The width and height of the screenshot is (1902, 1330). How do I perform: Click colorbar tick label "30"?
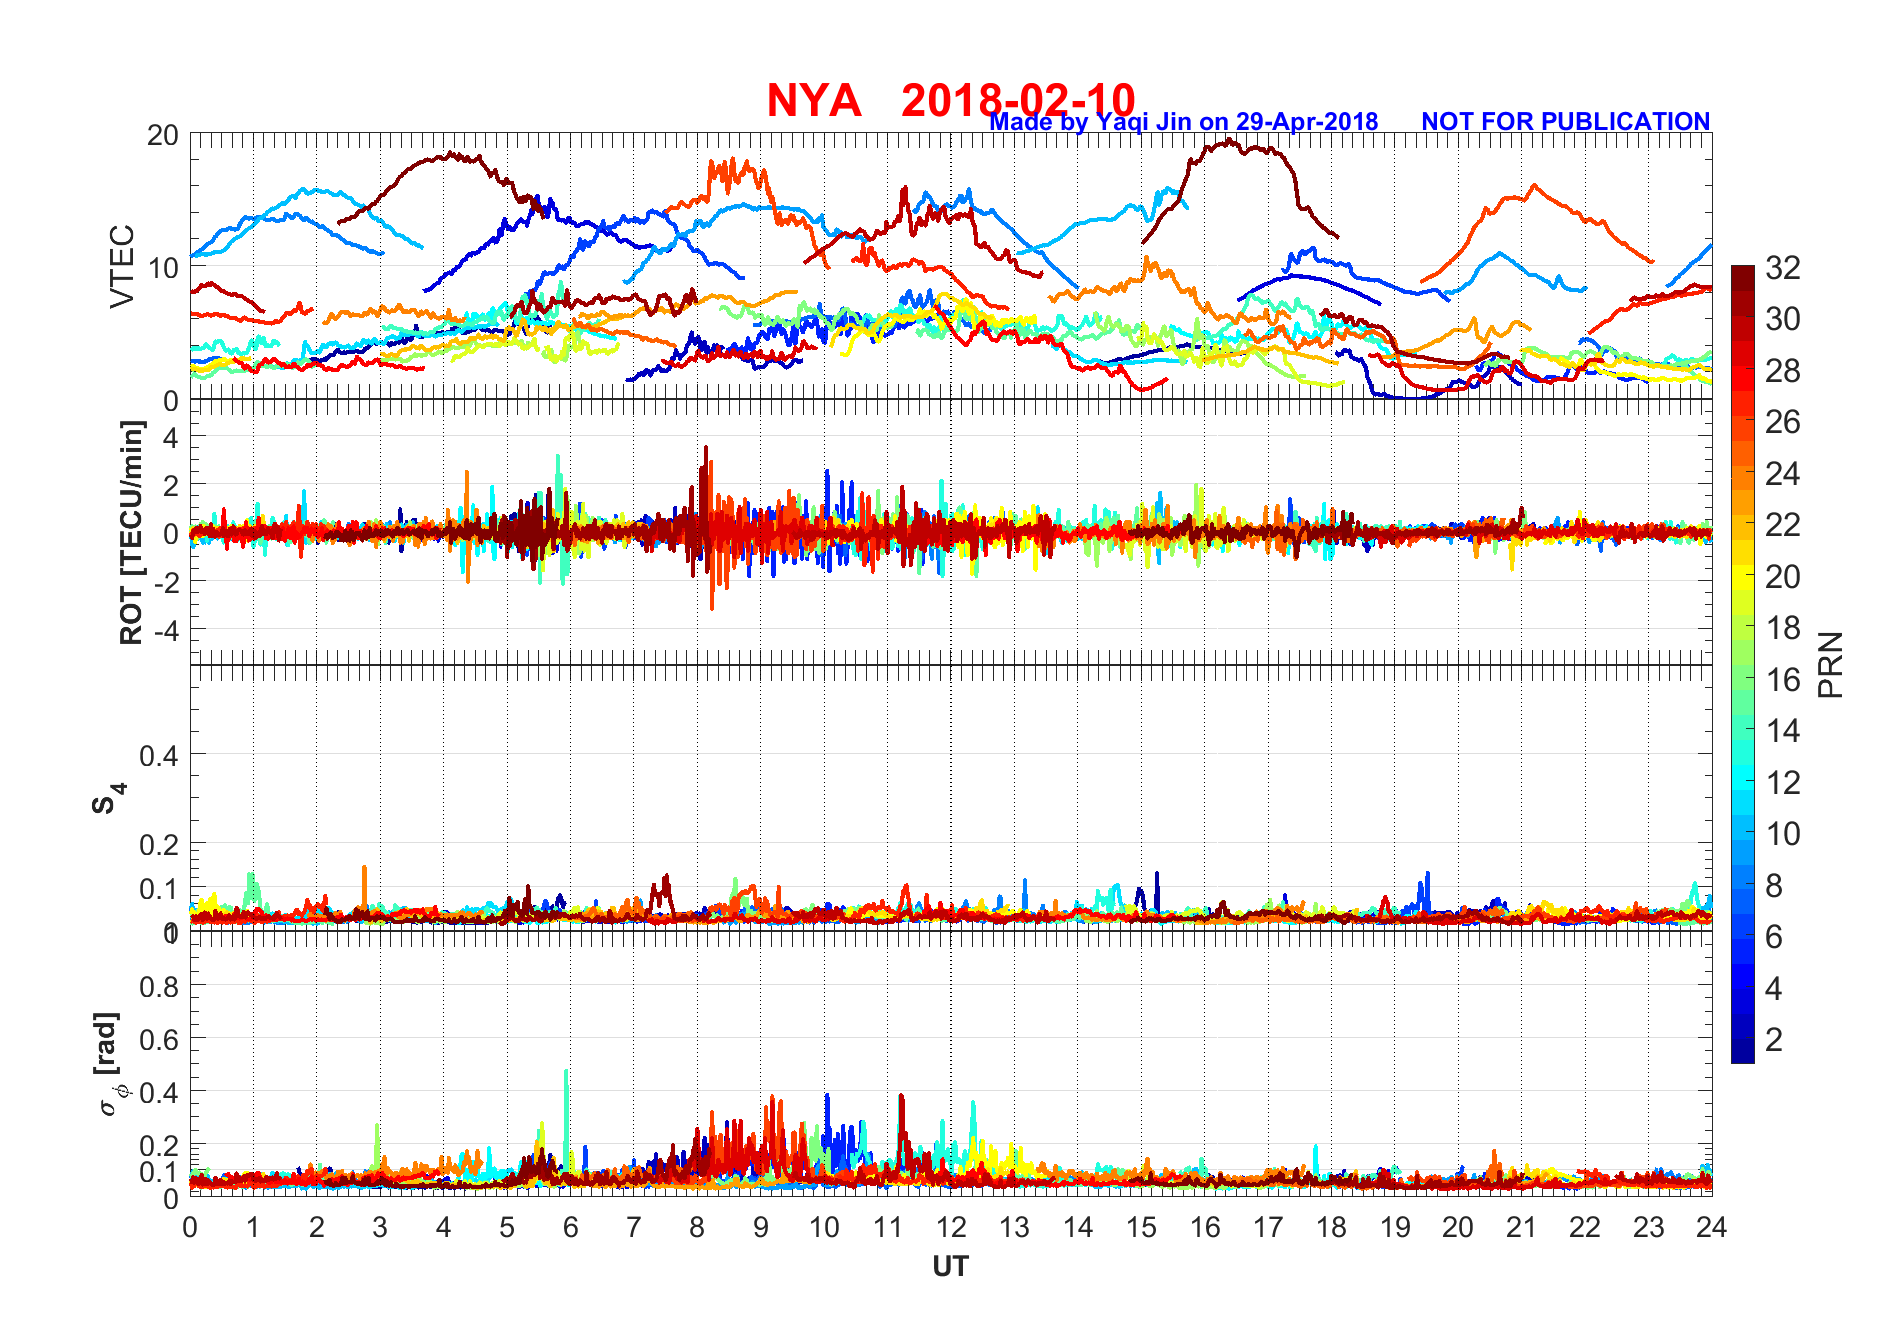pyautogui.click(x=1783, y=319)
